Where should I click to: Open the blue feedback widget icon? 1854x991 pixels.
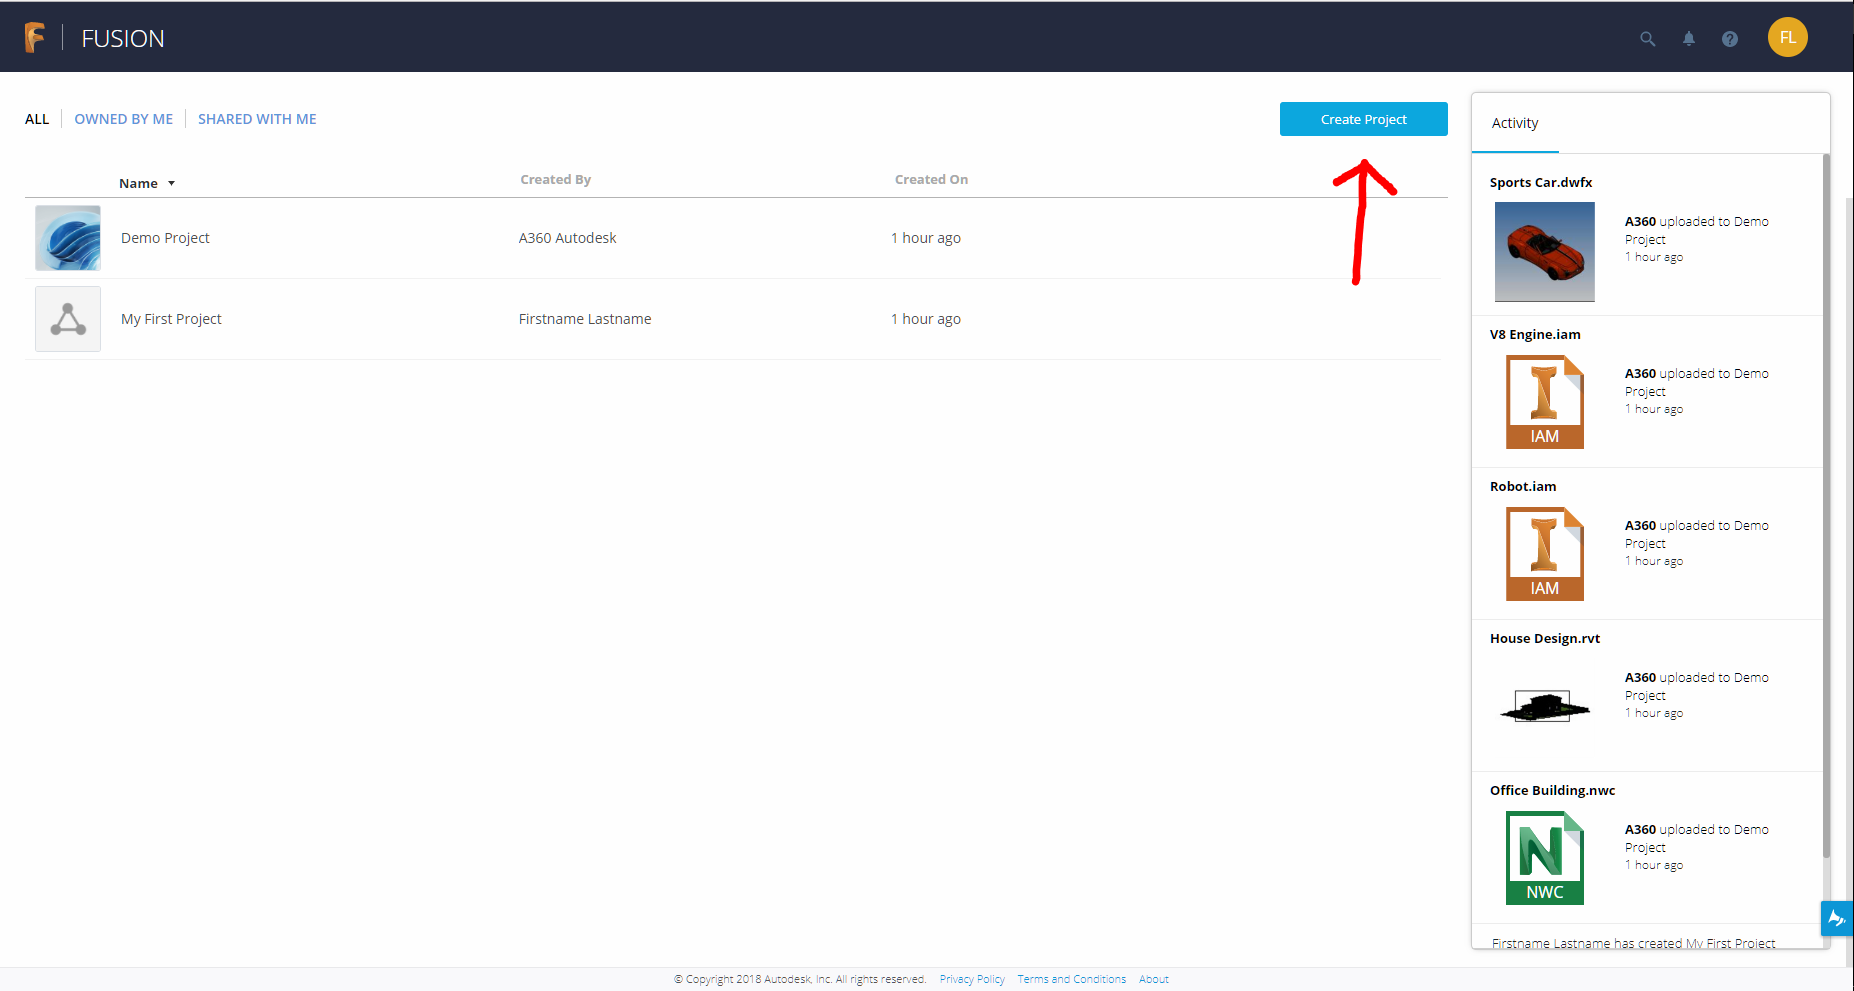coord(1836,918)
